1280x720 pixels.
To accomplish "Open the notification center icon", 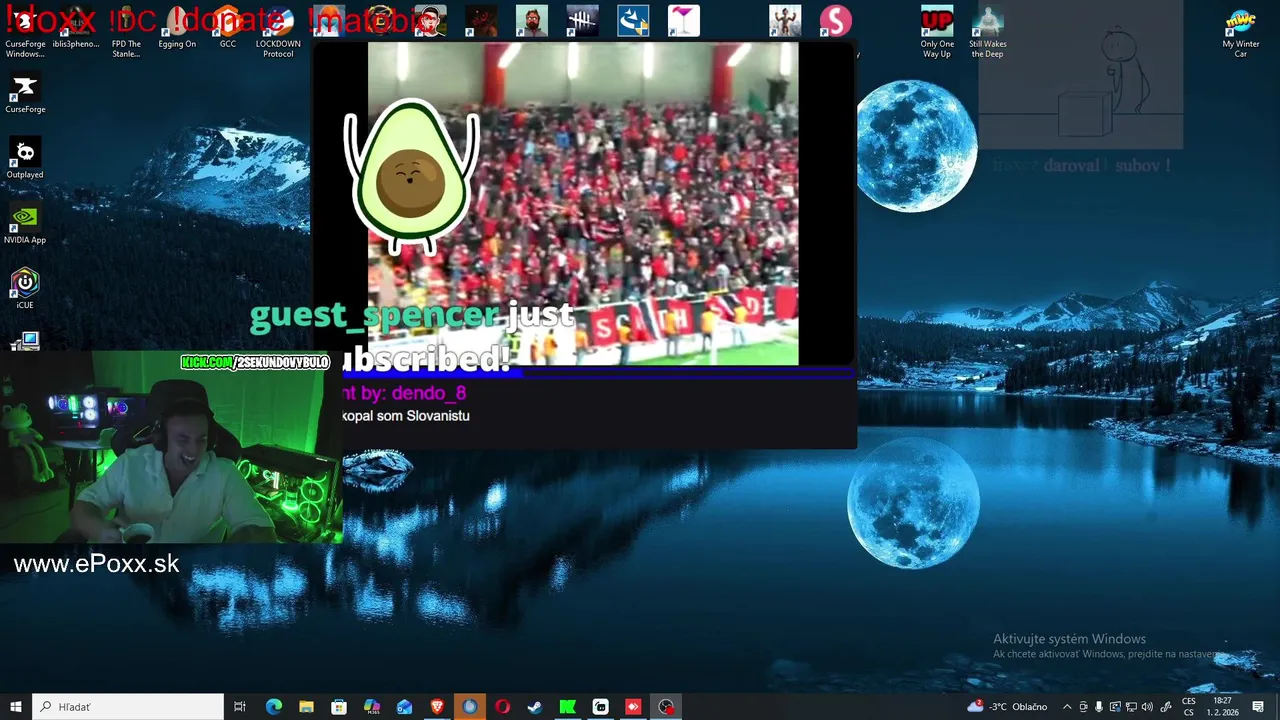I will (x=1259, y=707).
